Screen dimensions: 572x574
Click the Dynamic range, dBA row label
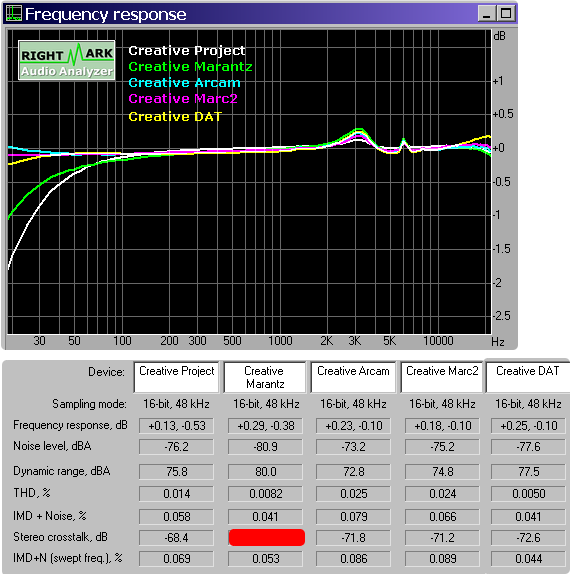(x=61, y=471)
